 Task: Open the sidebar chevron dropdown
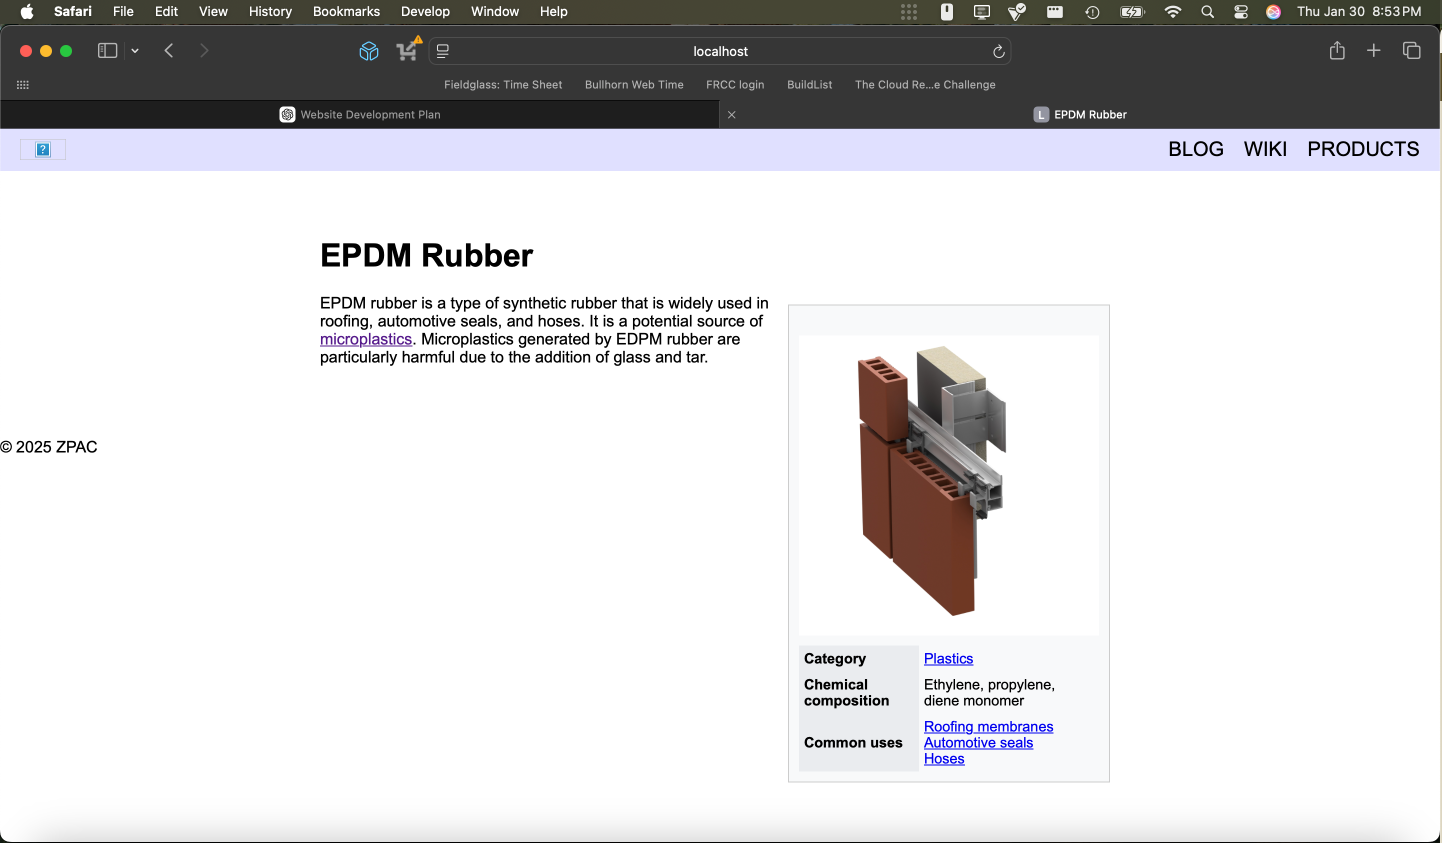[x=134, y=50]
